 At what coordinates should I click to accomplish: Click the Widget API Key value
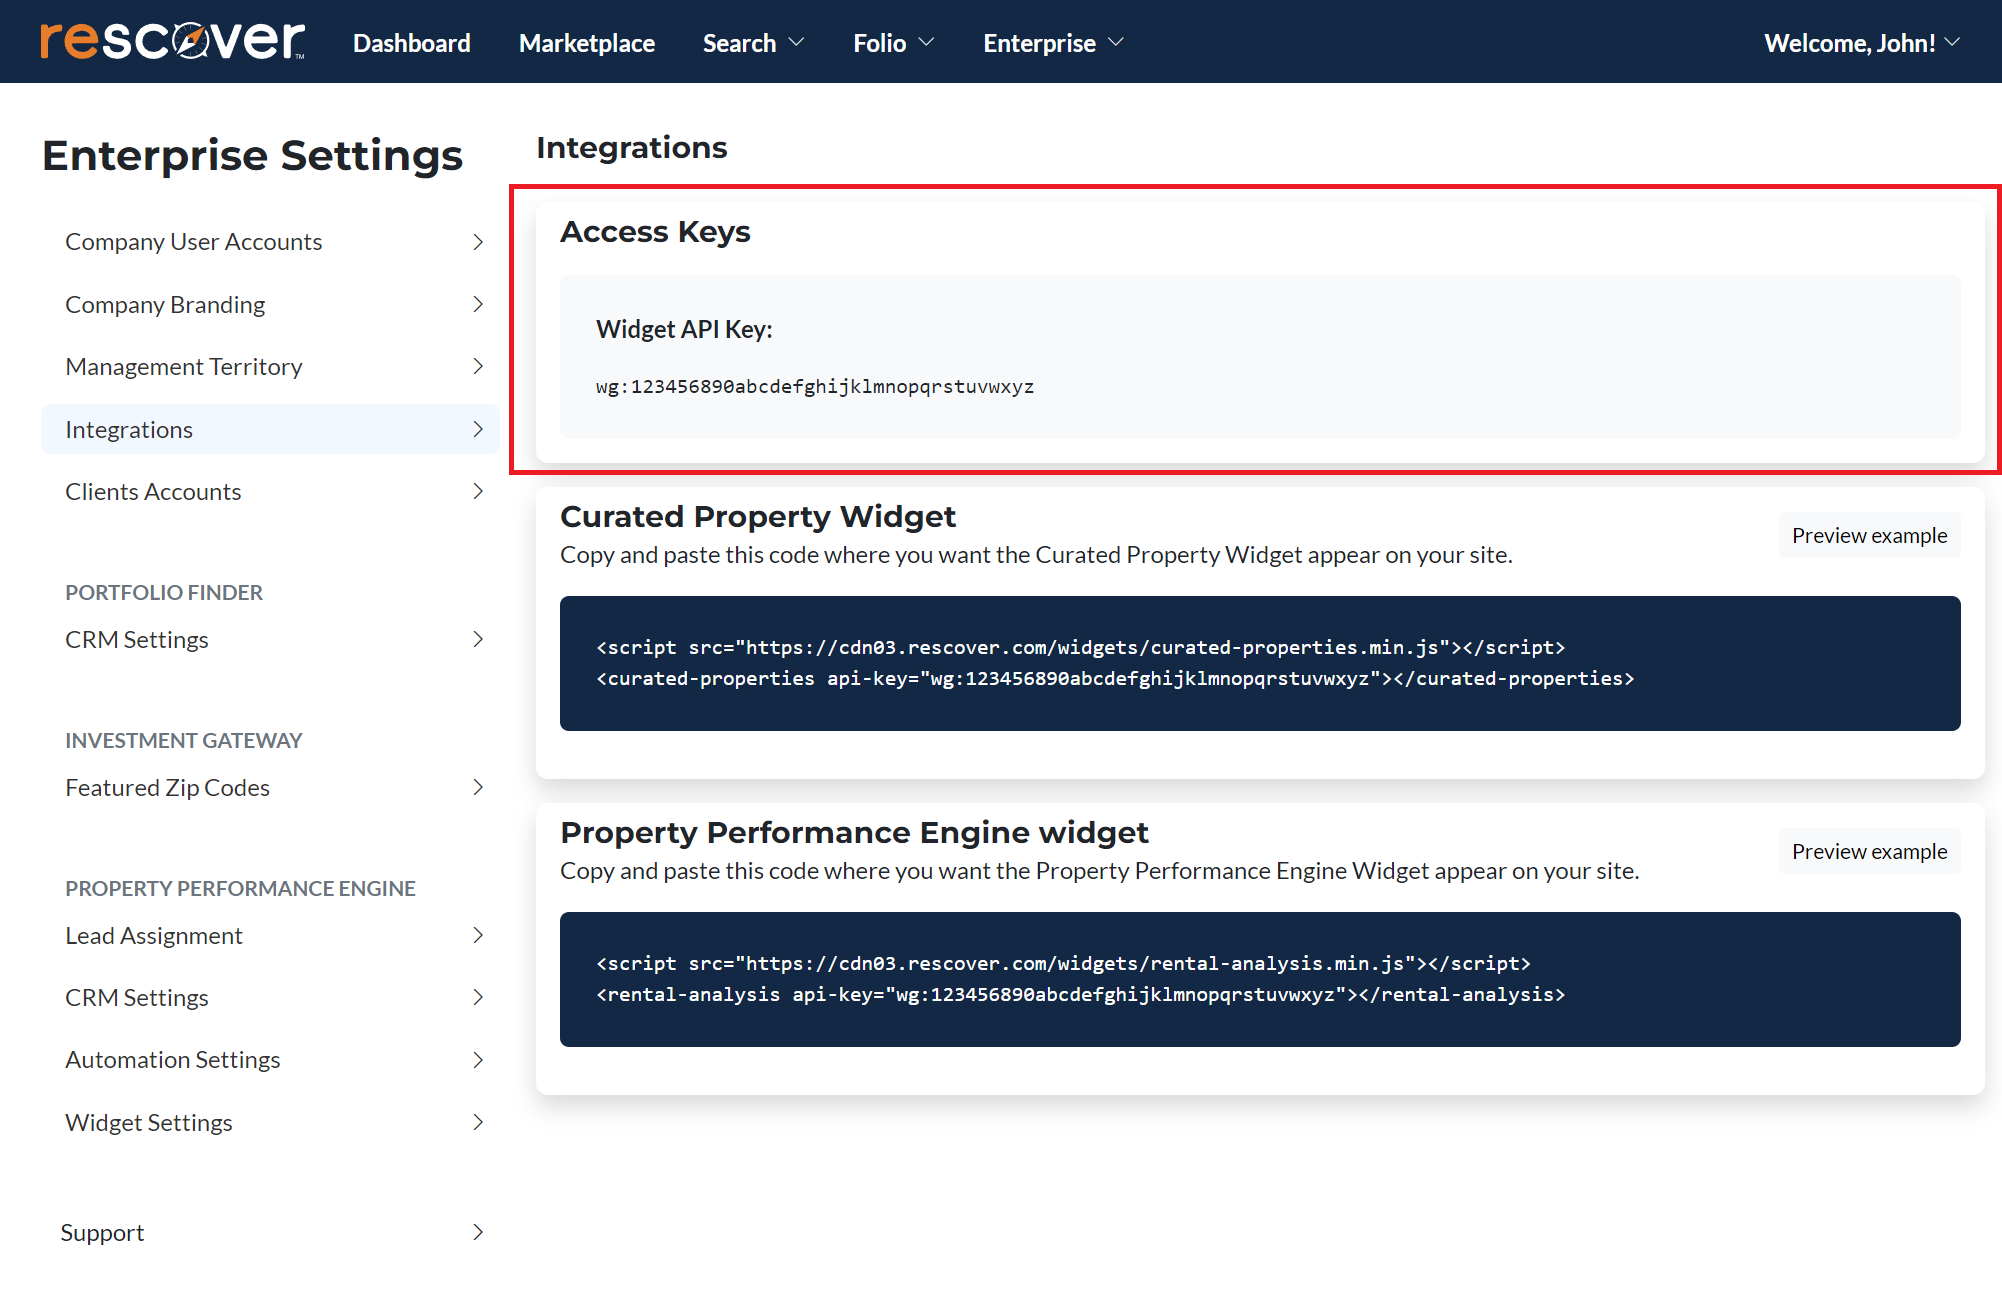tap(814, 387)
